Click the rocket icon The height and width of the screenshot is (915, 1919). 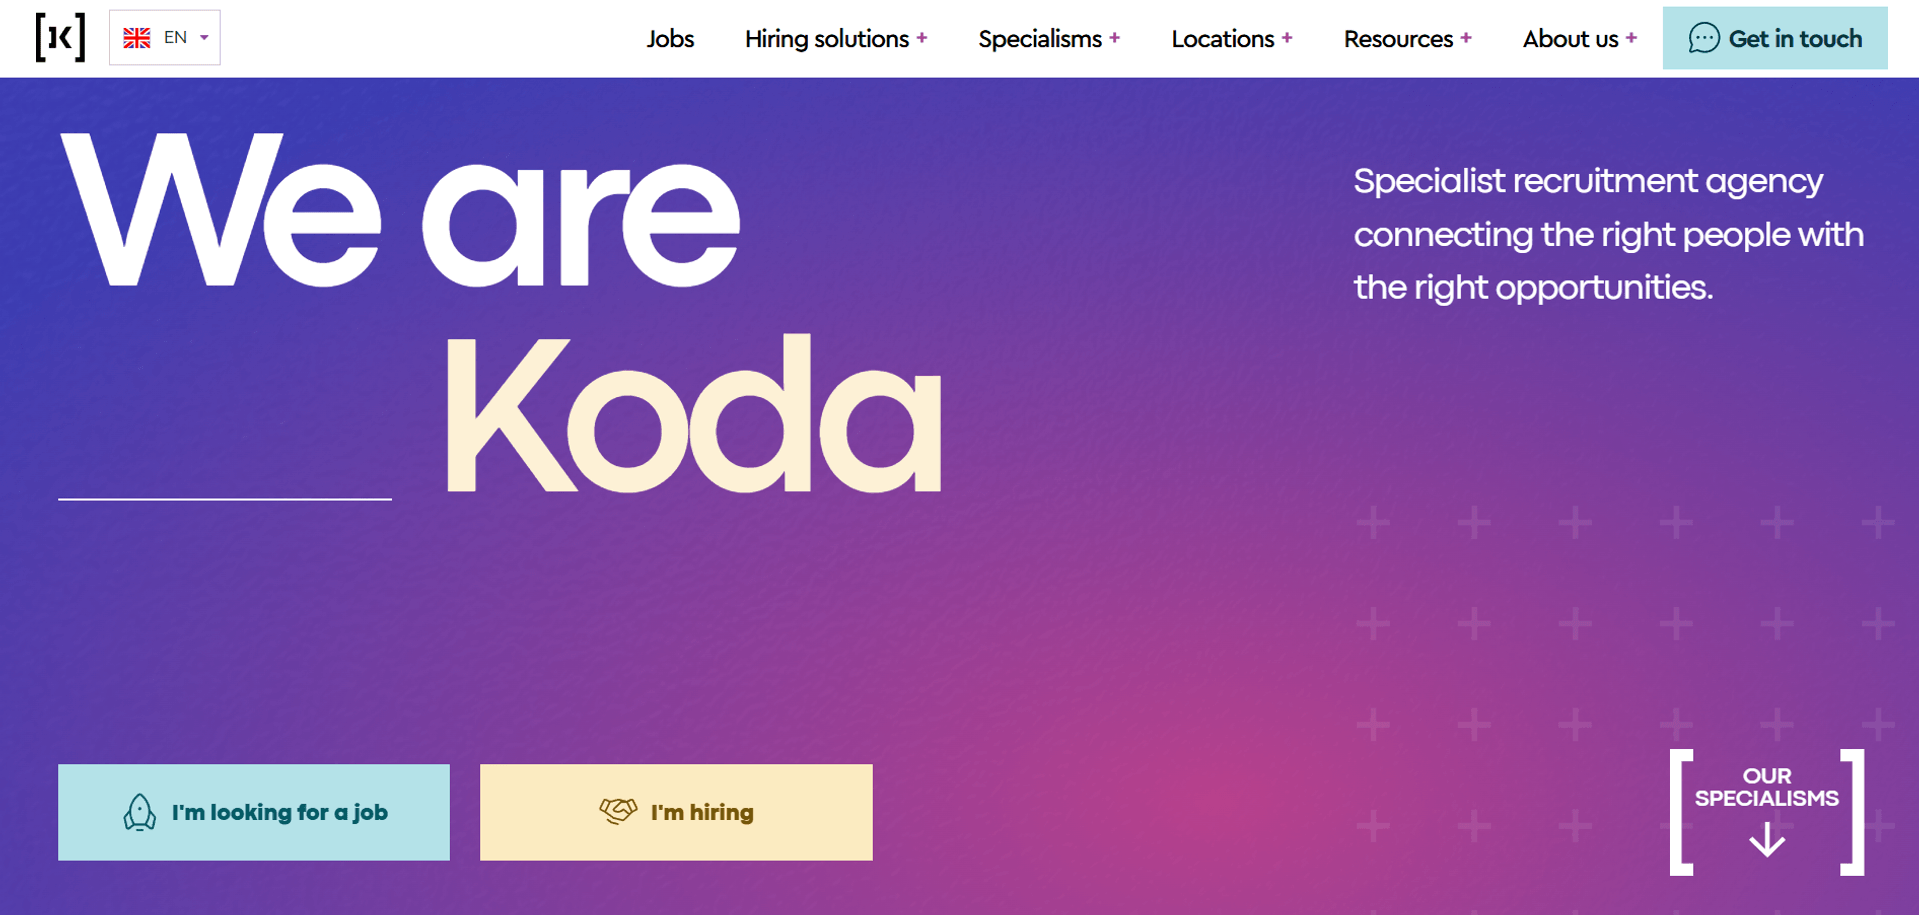pos(140,812)
